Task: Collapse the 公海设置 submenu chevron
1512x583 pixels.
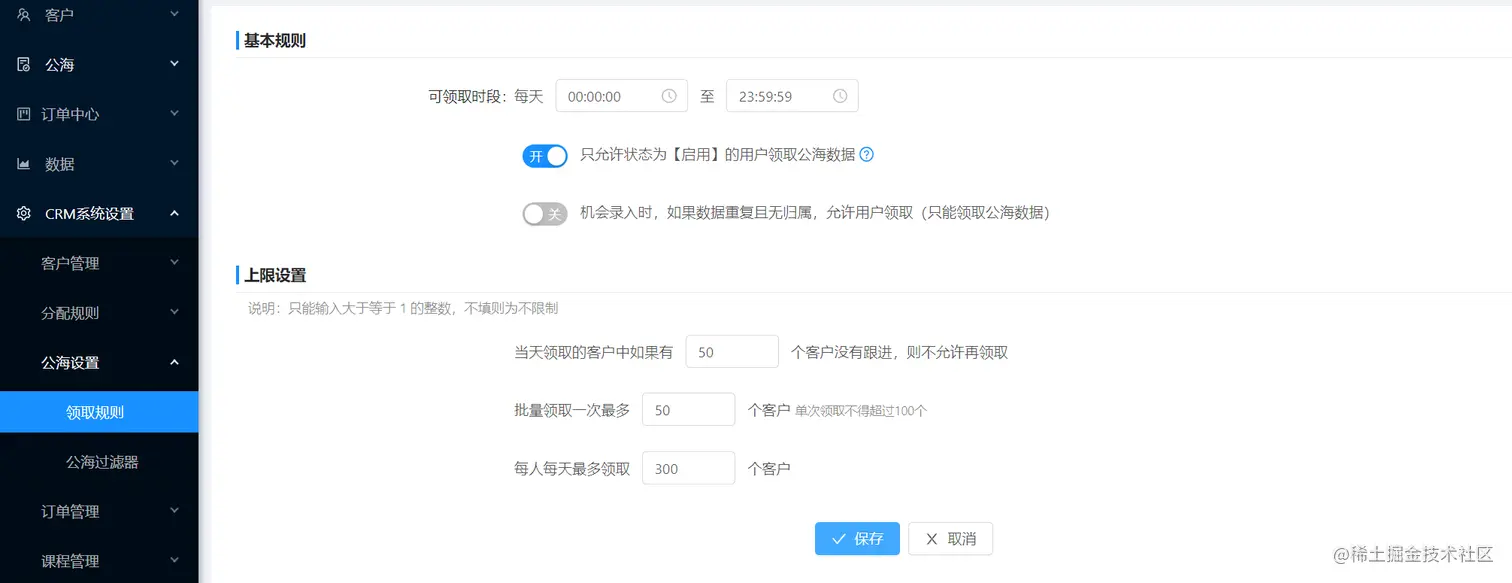Action: [x=174, y=362]
